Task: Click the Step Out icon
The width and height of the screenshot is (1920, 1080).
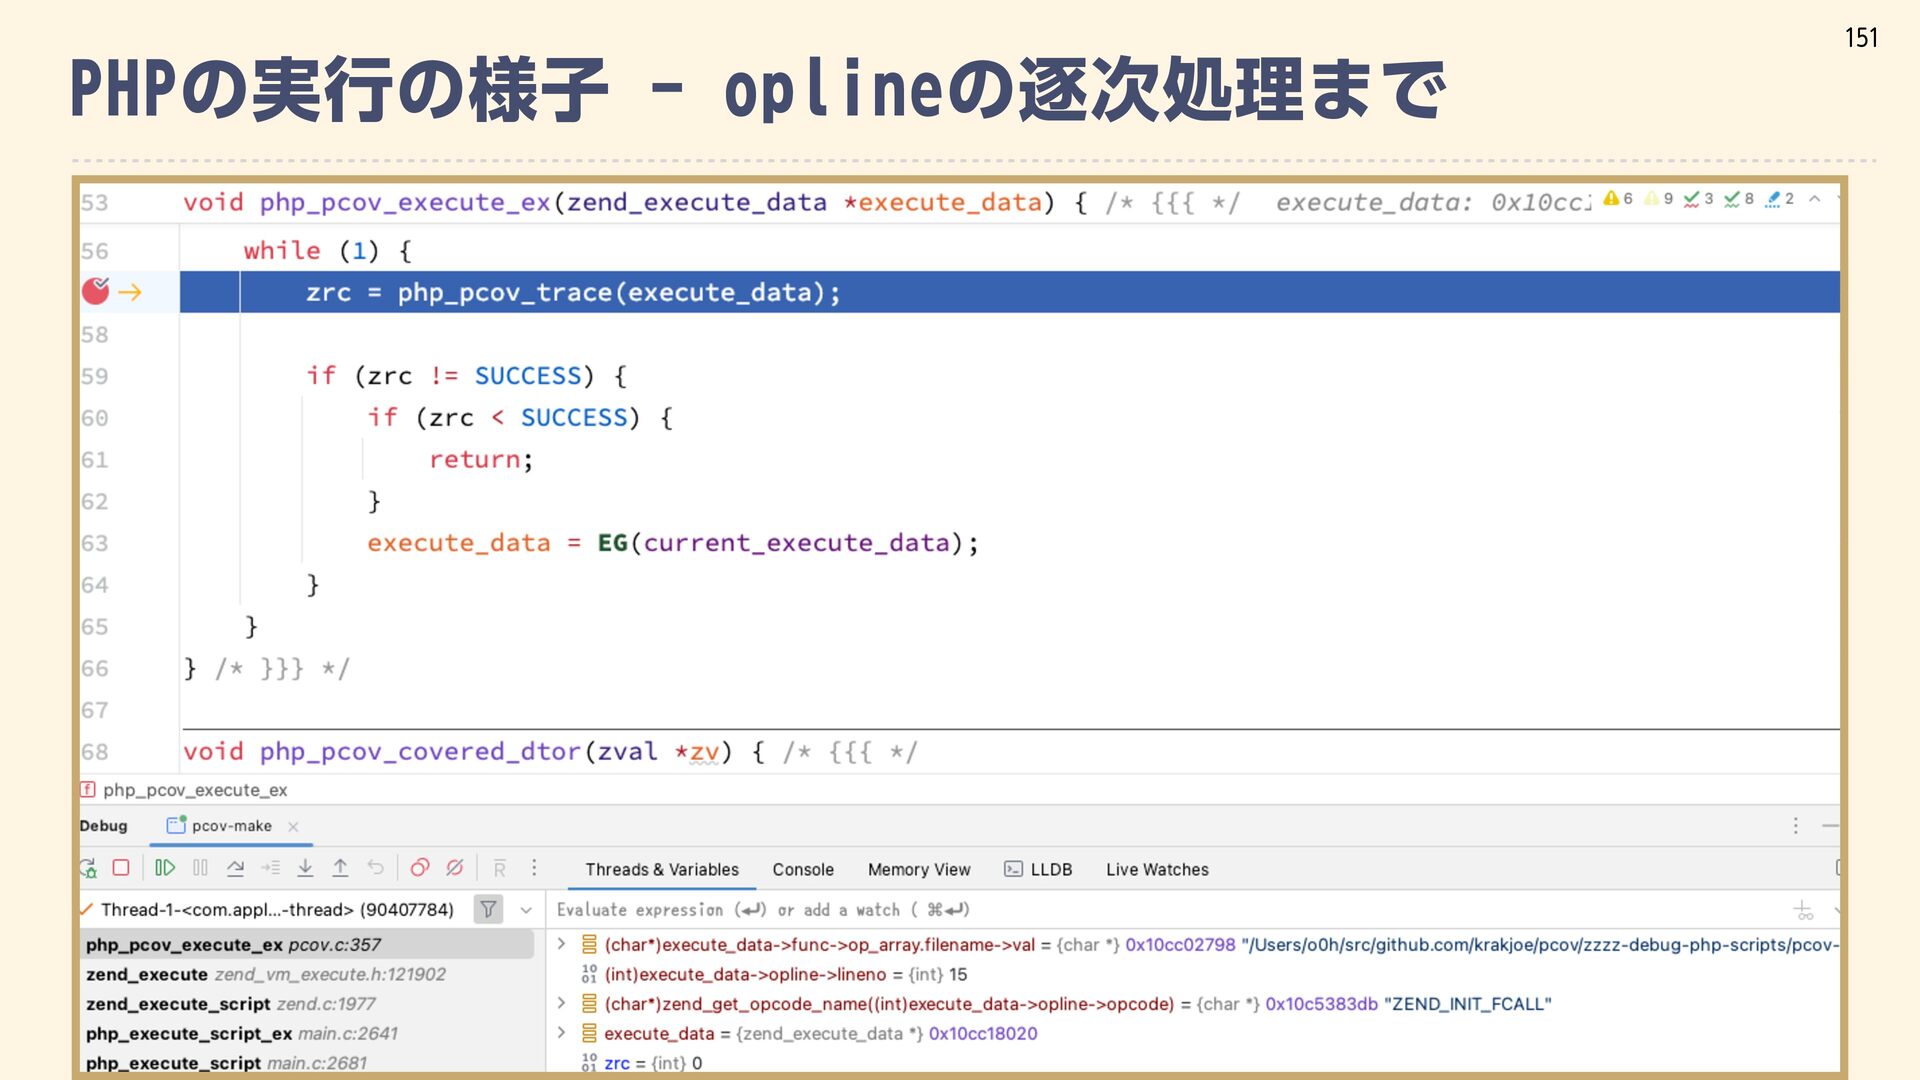Action: 340,868
